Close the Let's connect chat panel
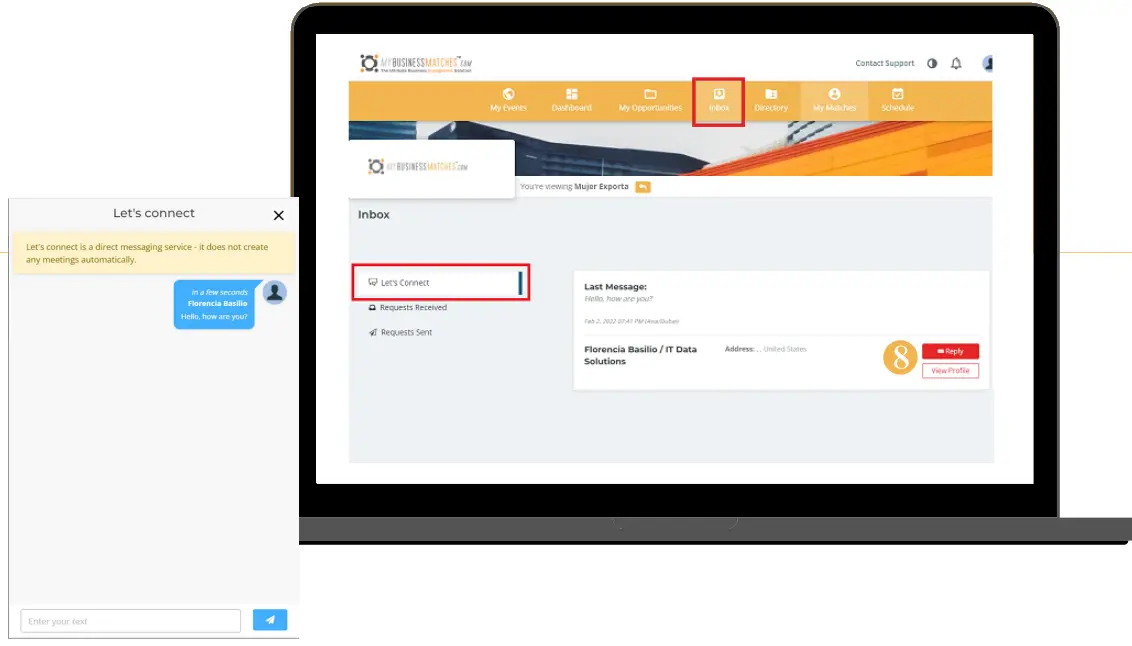Screen dimensions: 1132x646 click(x=279, y=215)
